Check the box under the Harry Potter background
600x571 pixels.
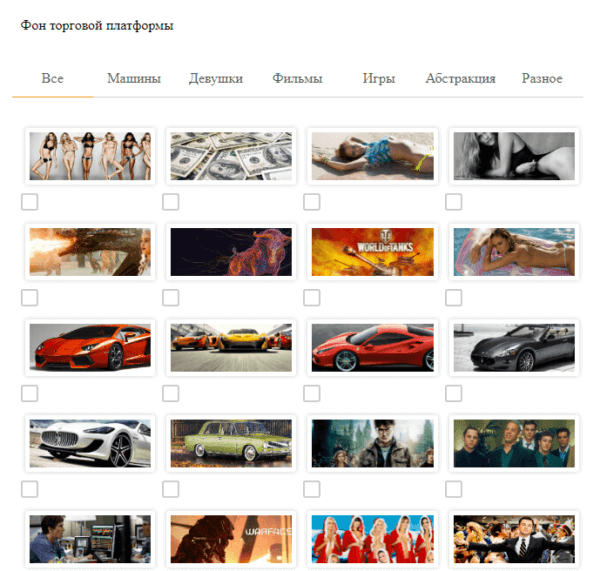click(x=312, y=489)
